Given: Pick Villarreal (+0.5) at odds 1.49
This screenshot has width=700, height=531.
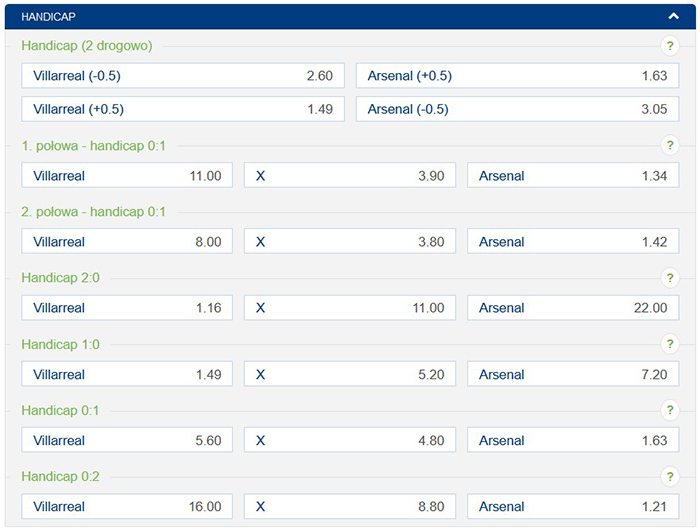Looking at the screenshot, I should click(182, 109).
